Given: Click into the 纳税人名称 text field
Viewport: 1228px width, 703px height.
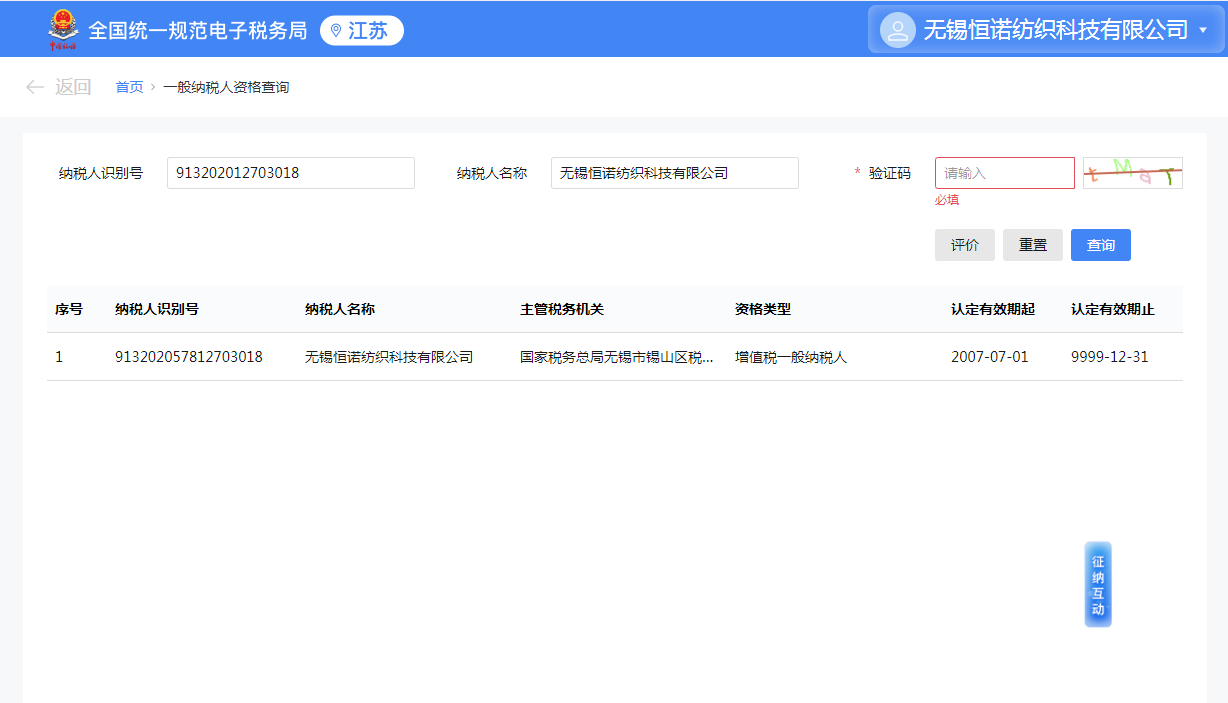Looking at the screenshot, I should tap(674, 173).
